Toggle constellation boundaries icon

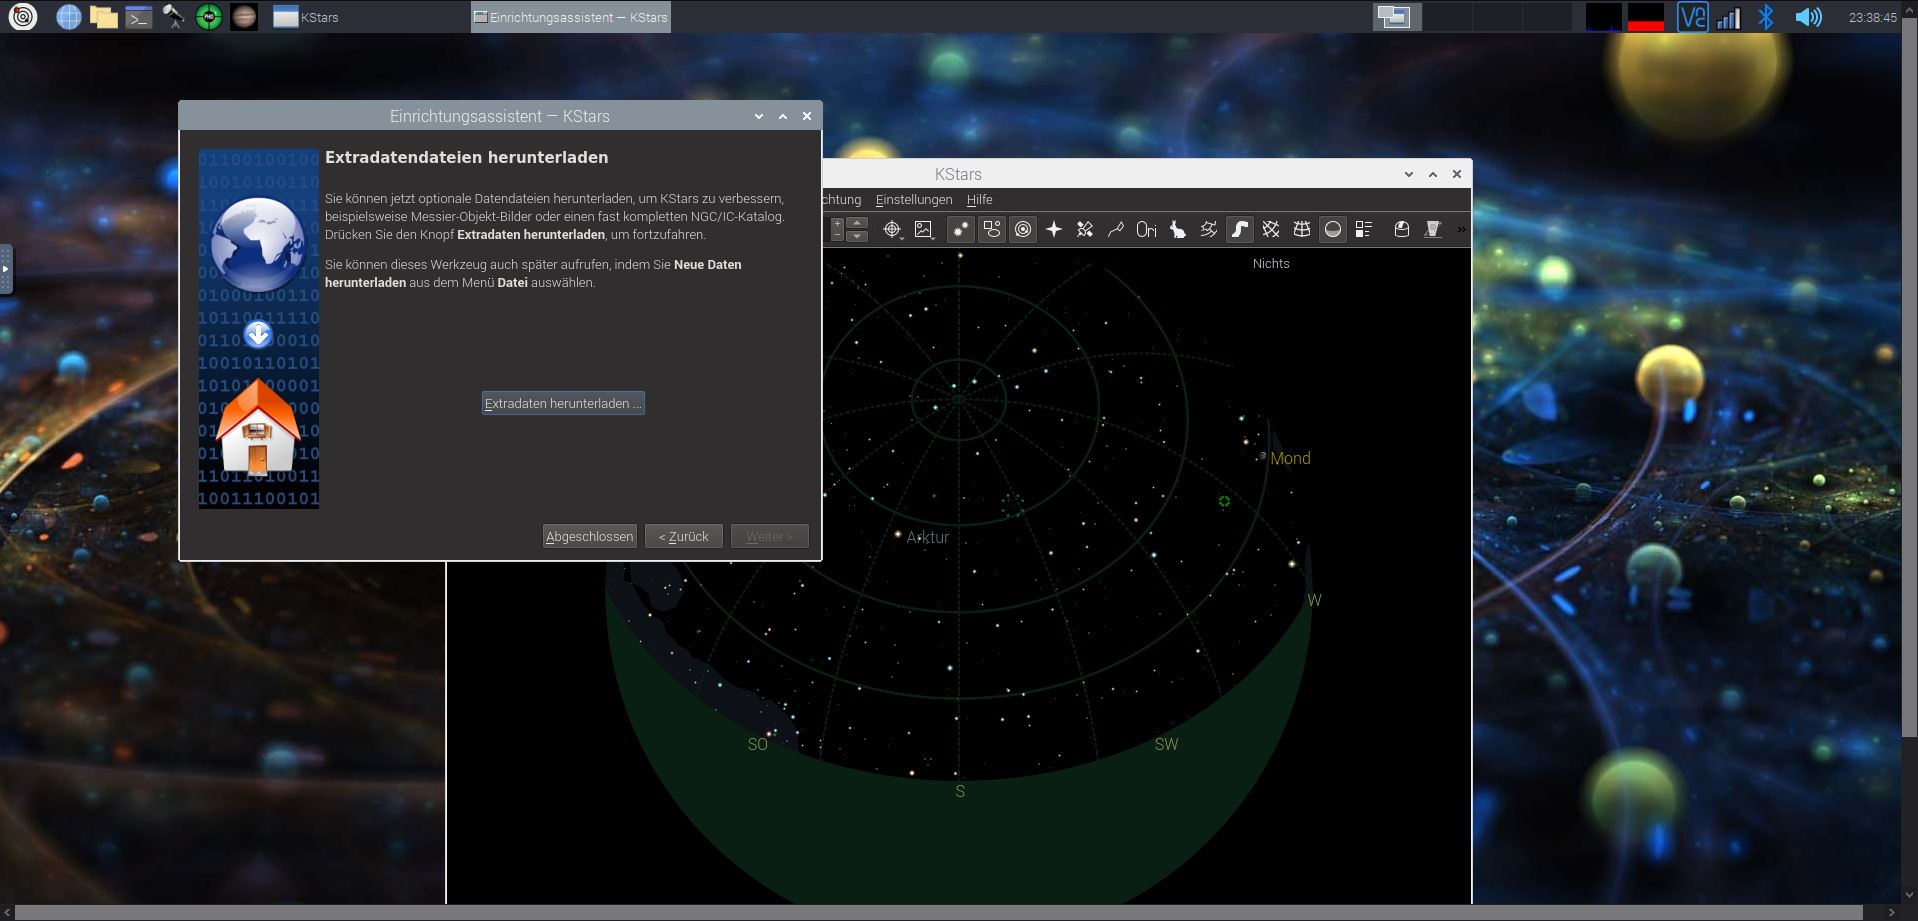[x=1208, y=229]
